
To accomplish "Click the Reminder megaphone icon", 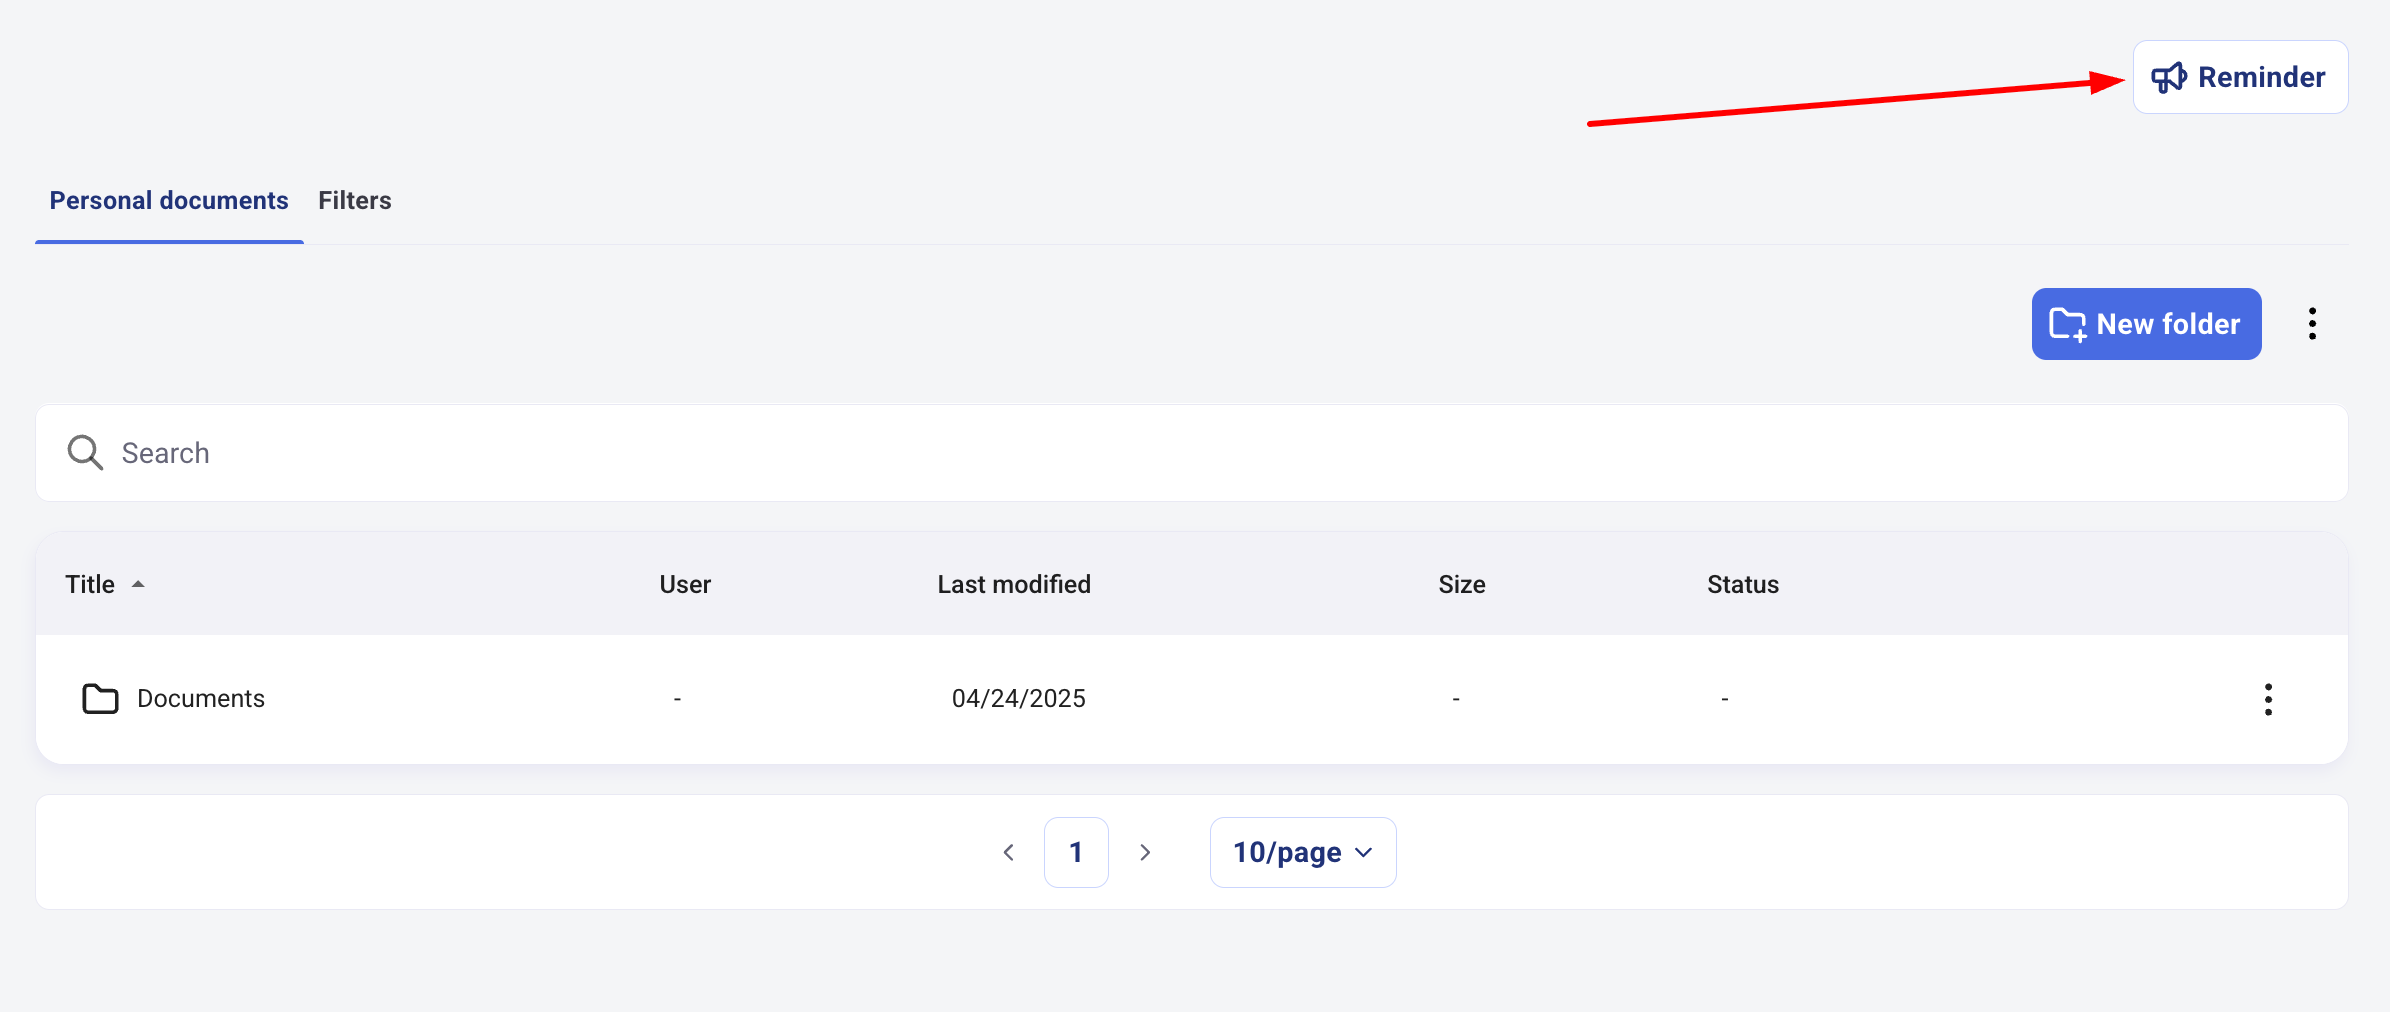I will point(2168,78).
